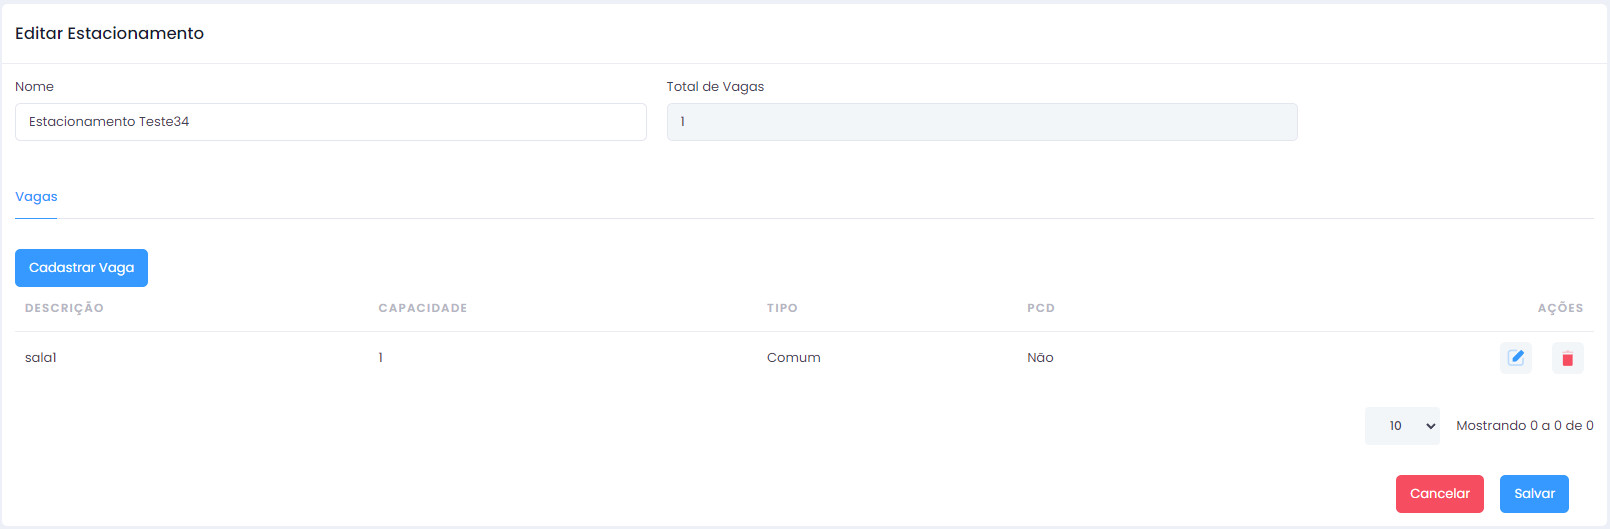Save changes with the Salvar button
Viewport: 1610px width, 529px height.
[x=1534, y=494]
